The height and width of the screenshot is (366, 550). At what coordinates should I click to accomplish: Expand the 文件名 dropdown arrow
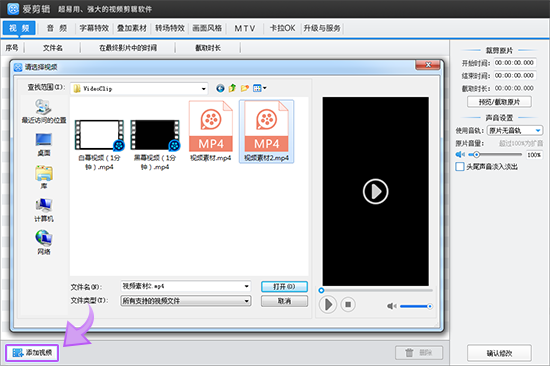[247, 286]
